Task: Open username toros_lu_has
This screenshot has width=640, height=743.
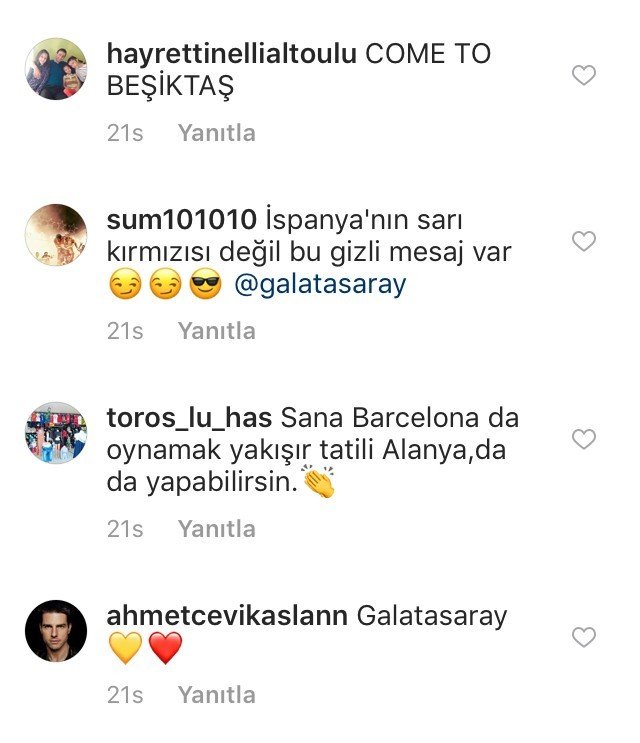Action: tap(189, 418)
